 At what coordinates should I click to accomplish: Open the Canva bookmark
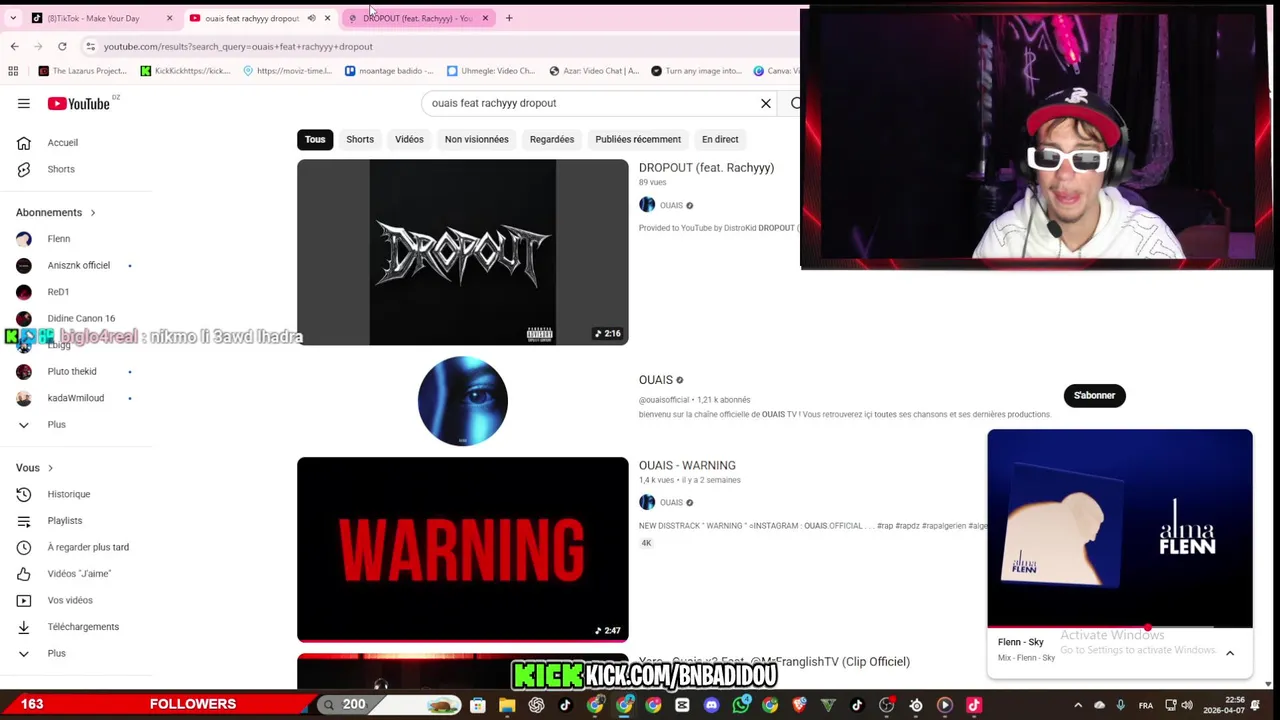[776, 71]
